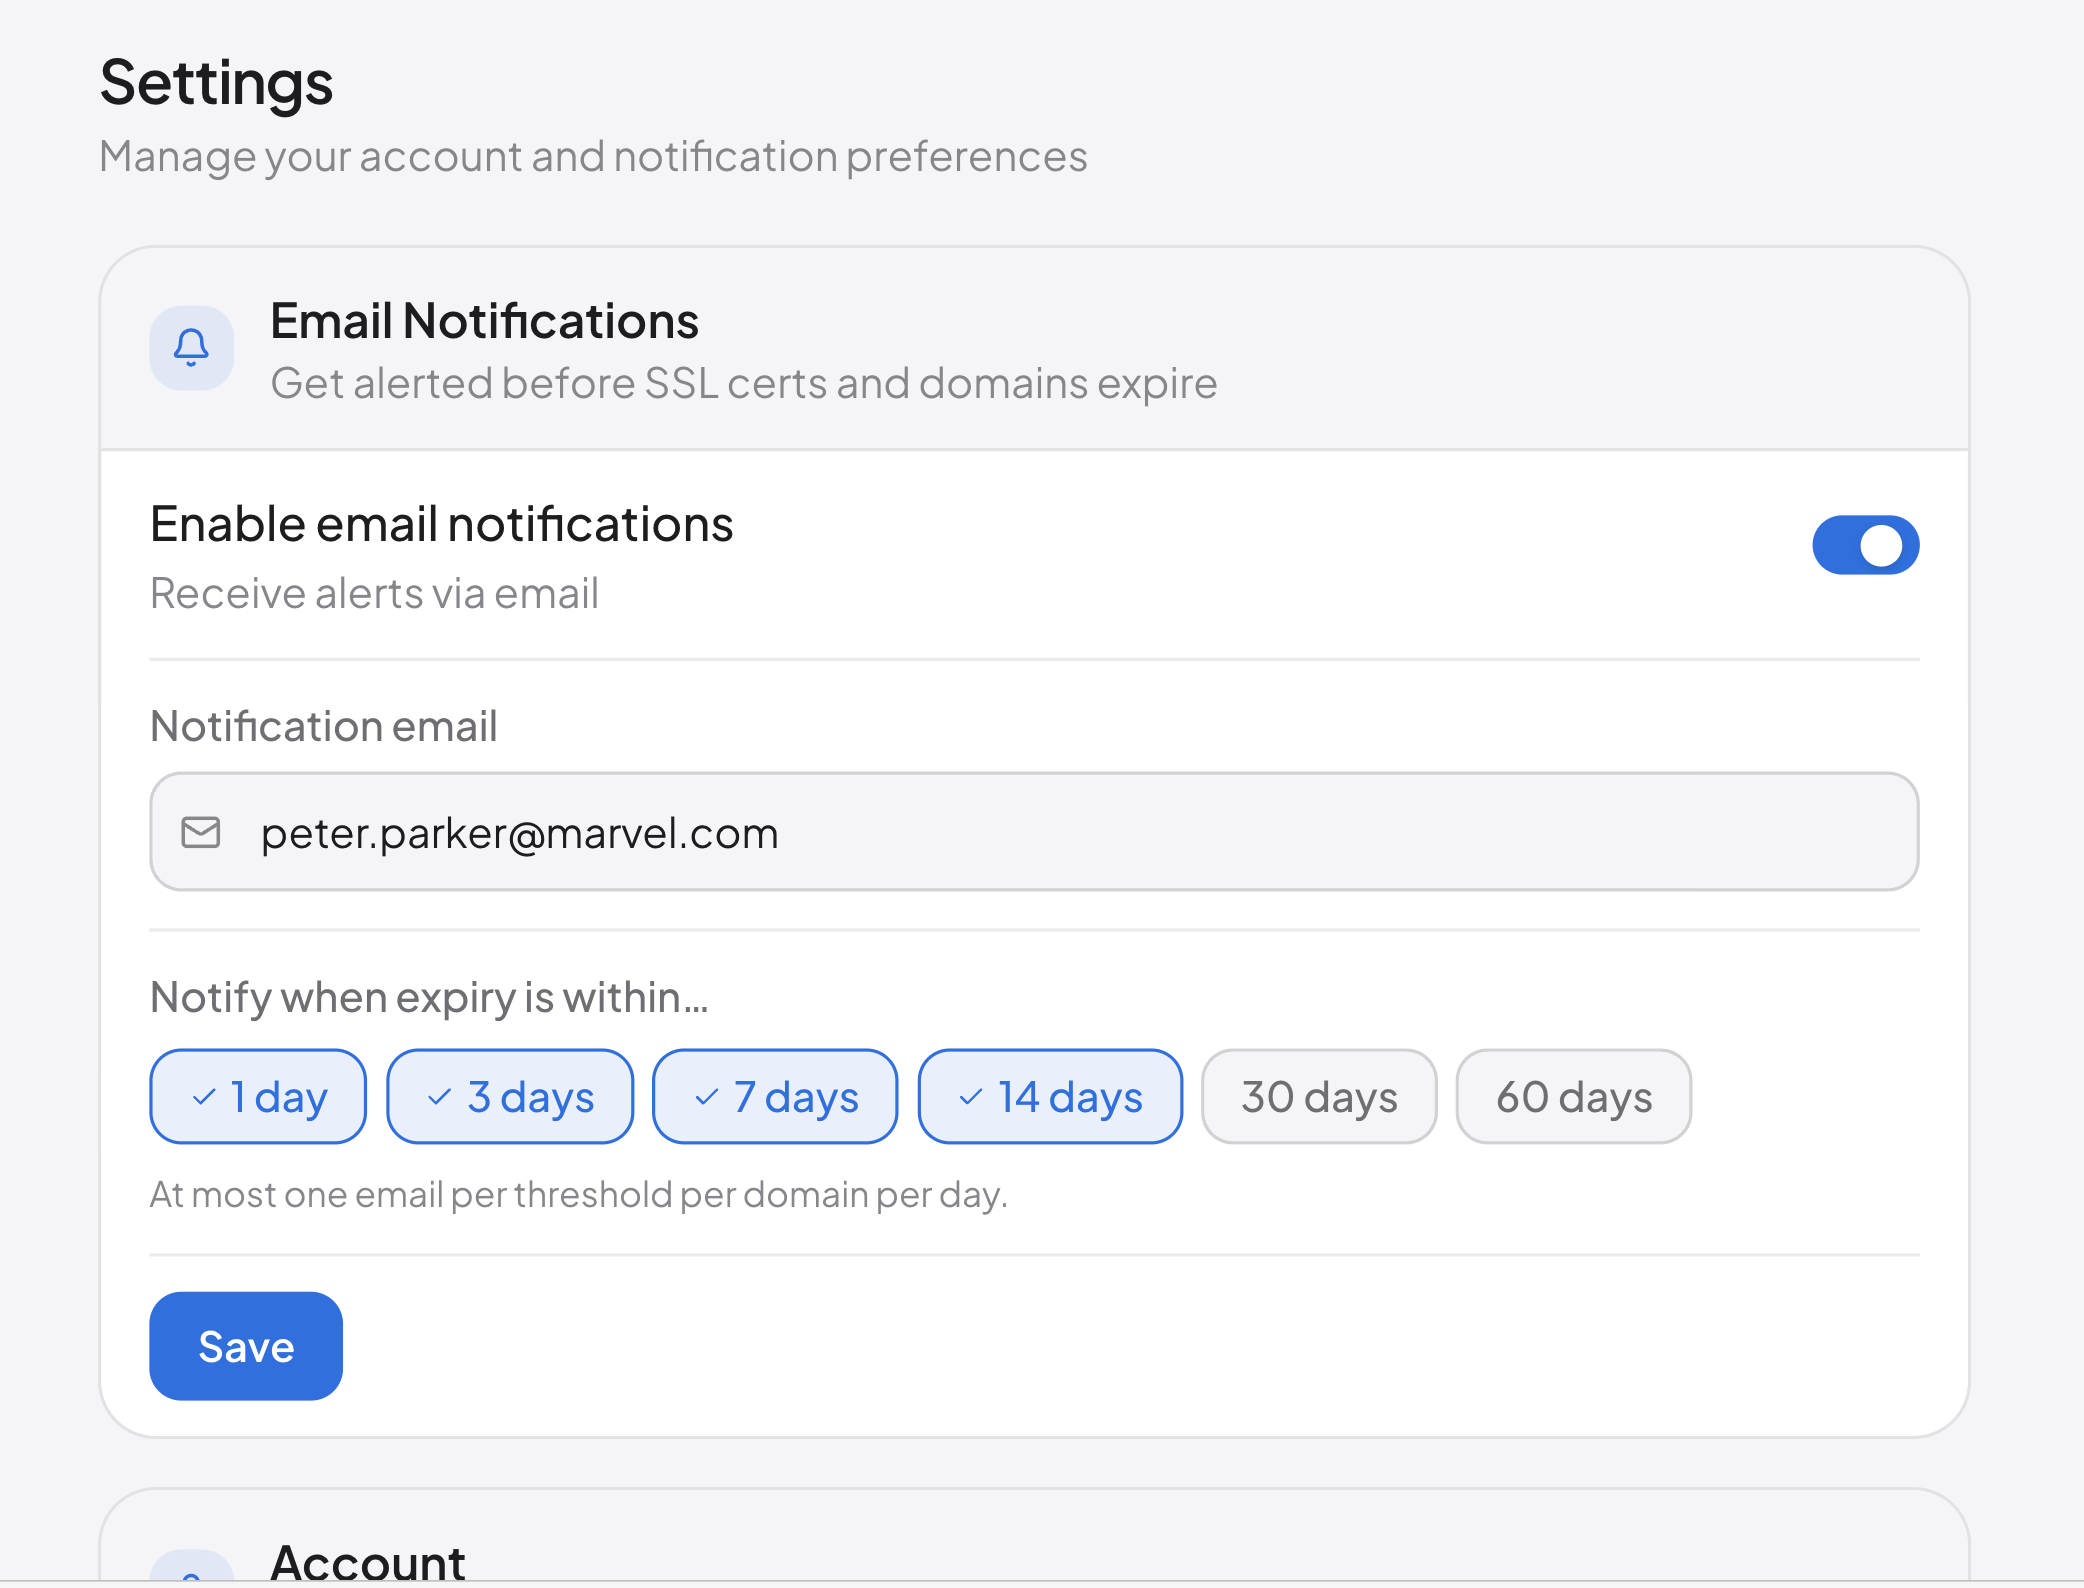Click the Save button
Image resolution: width=2084 pixels, height=1588 pixels.
tap(245, 1346)
